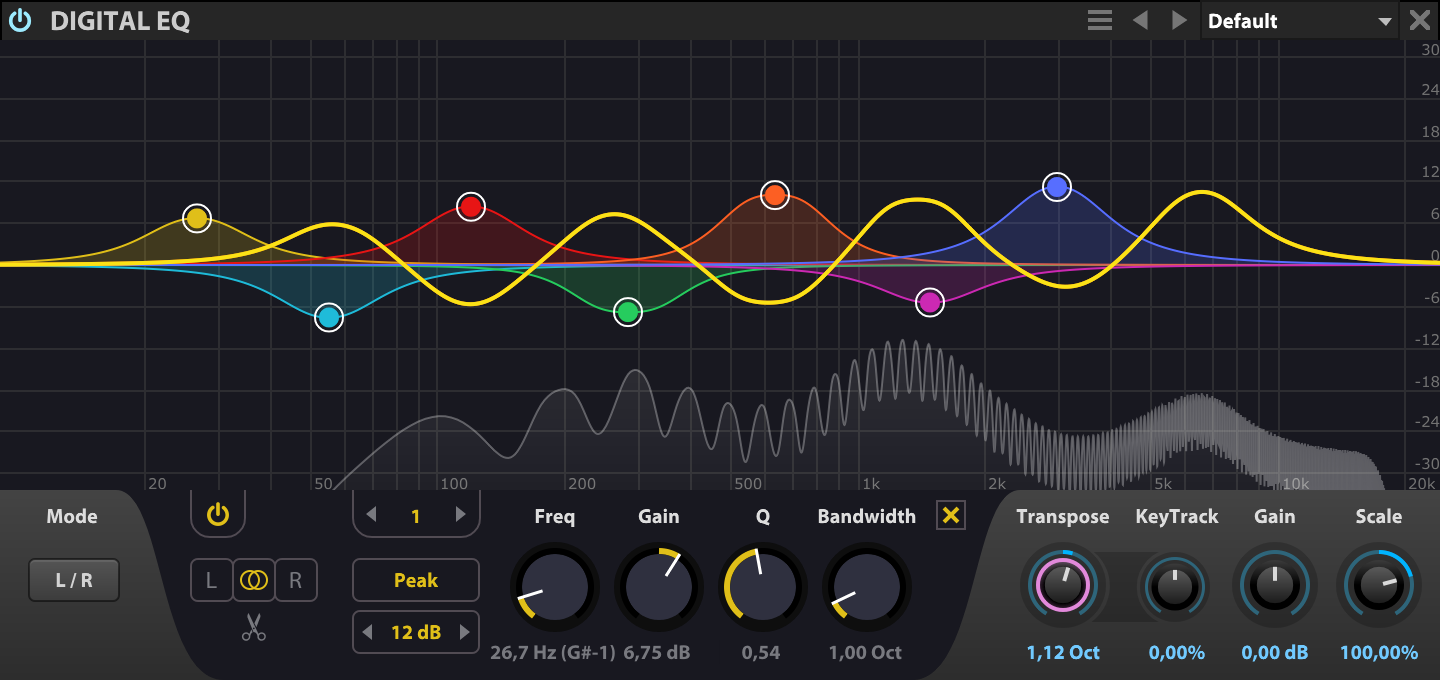Select the cyan EQ band node
The height and width of the screenshot is (680, 1440).
pyautogui.click(x=329, y=317)
